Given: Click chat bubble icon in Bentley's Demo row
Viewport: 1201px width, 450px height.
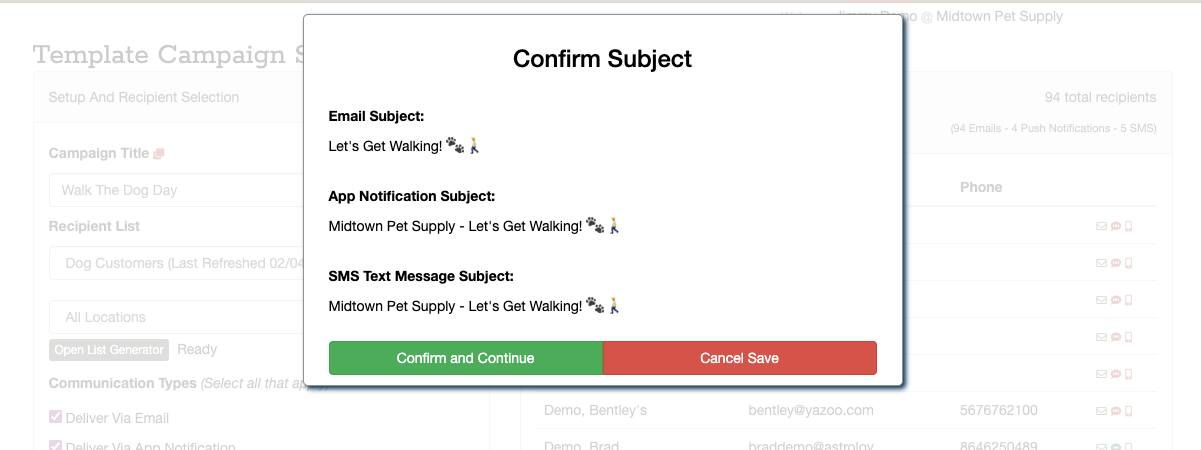Looking at the screenshot, I should click(1115, 411).
